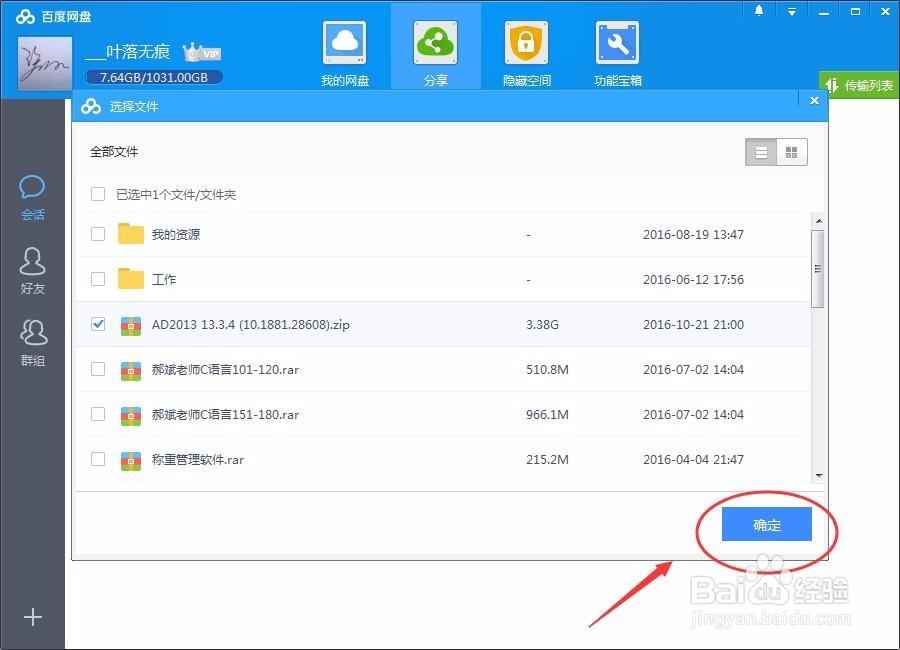Click the plus icon at sidebar bottom
Screen dimensions: 900x650
pyautogui.click(x=33, y=617)
